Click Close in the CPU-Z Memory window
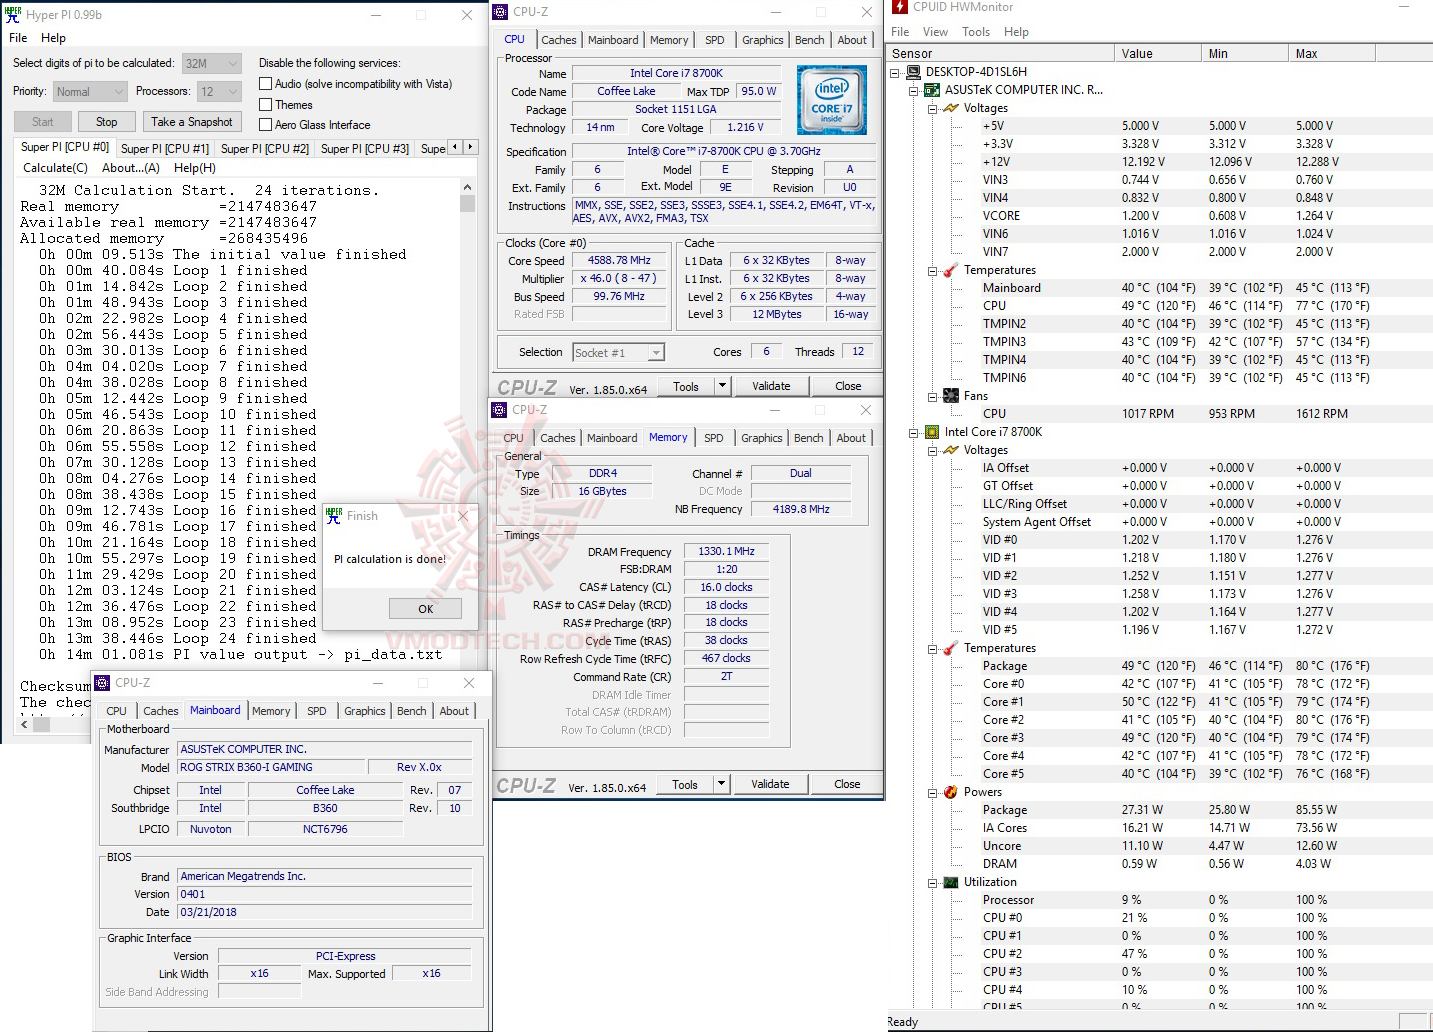Viewport: 1433px width, 1032px height. 847,784
